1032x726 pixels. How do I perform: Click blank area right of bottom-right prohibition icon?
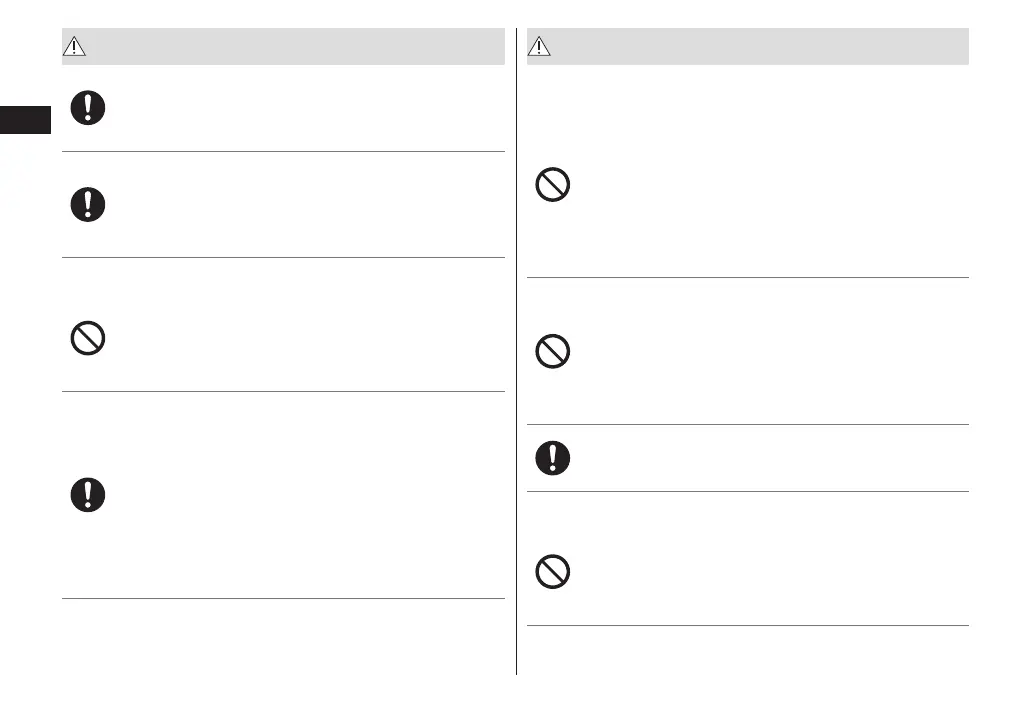pos(760,571)
